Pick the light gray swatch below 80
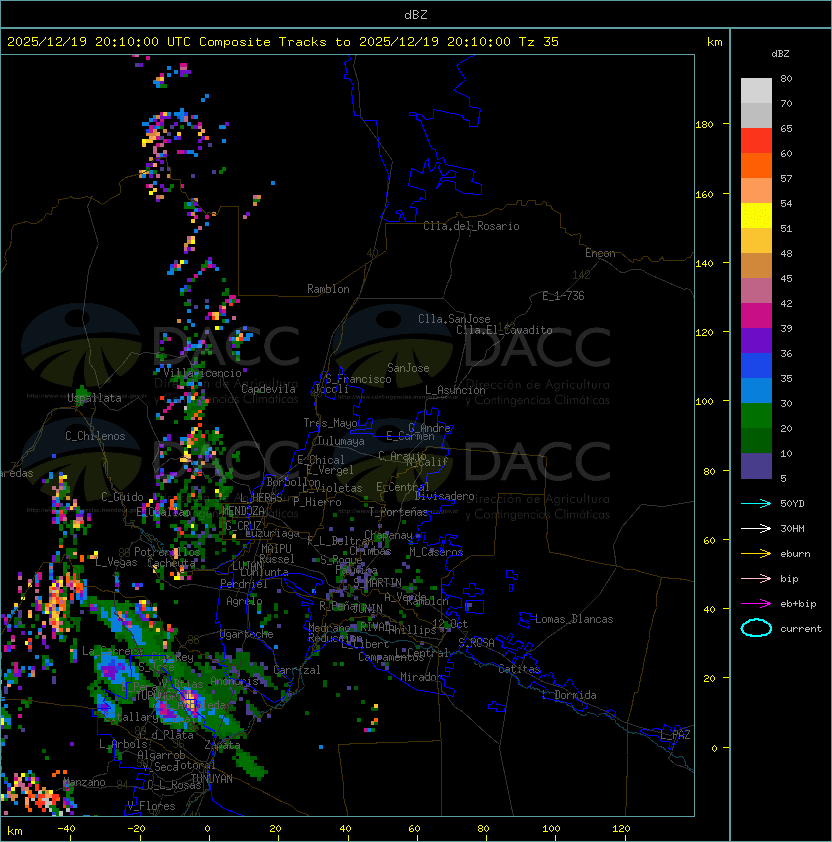 [756, 91]
